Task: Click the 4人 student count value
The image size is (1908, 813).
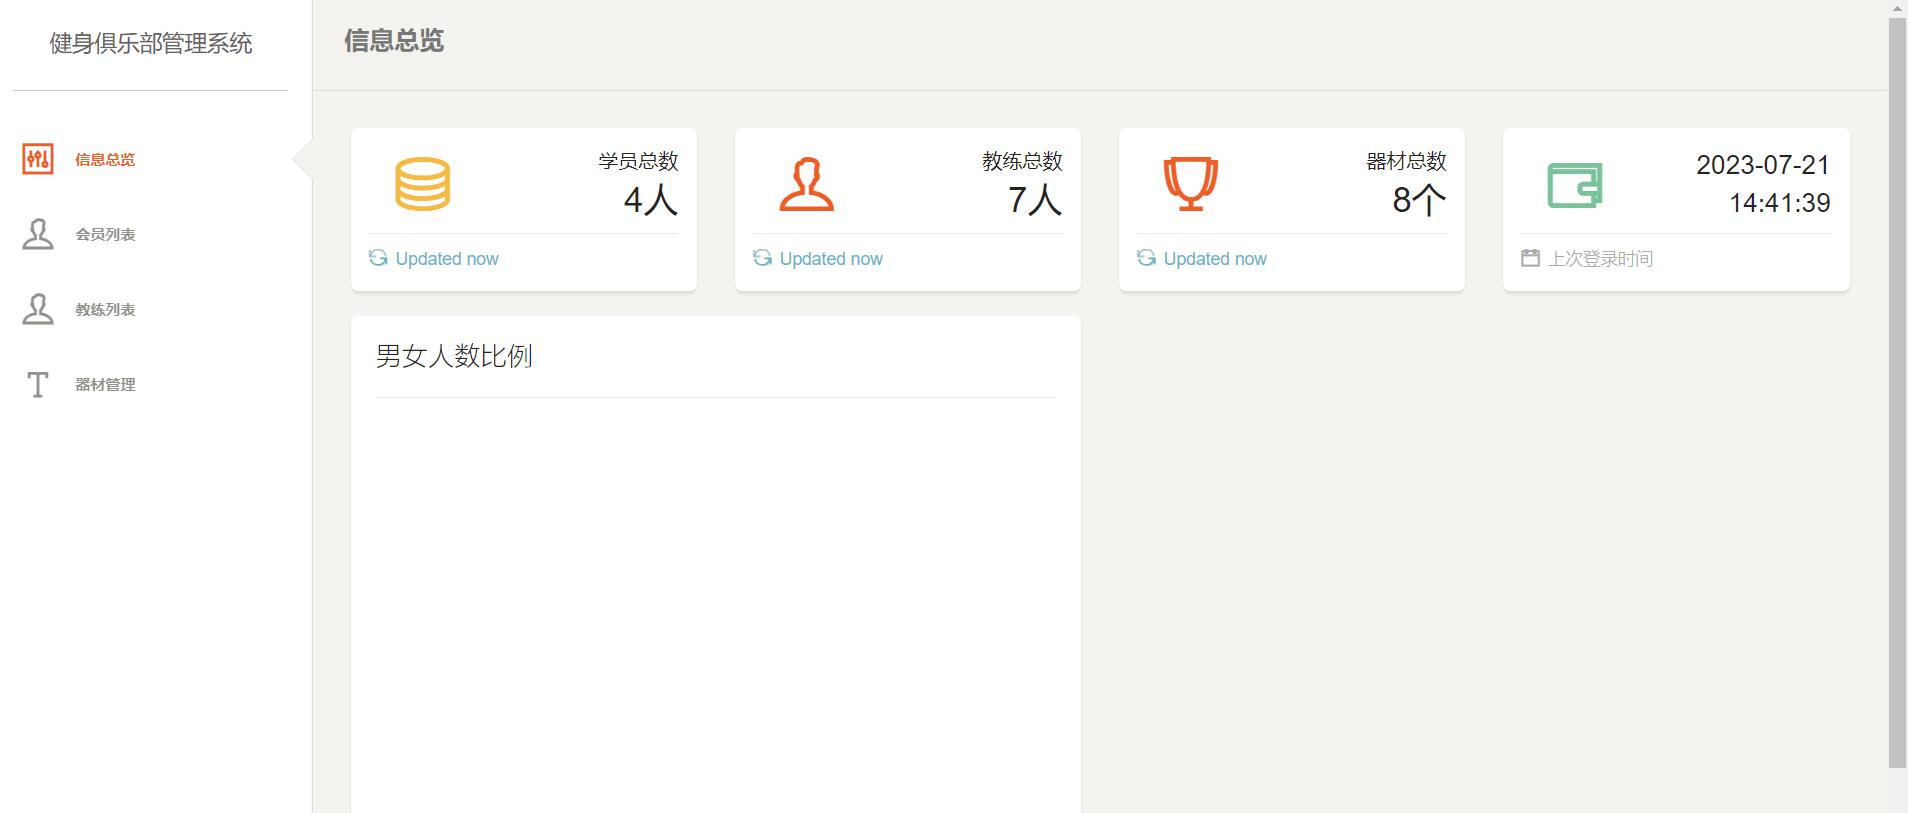Action: (x=651, y=200)
